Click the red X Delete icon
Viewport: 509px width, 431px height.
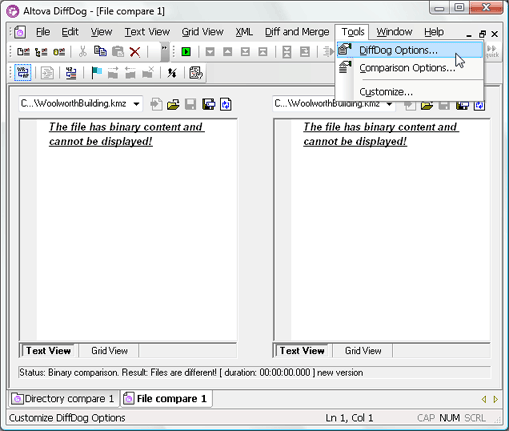pos(135,52)
